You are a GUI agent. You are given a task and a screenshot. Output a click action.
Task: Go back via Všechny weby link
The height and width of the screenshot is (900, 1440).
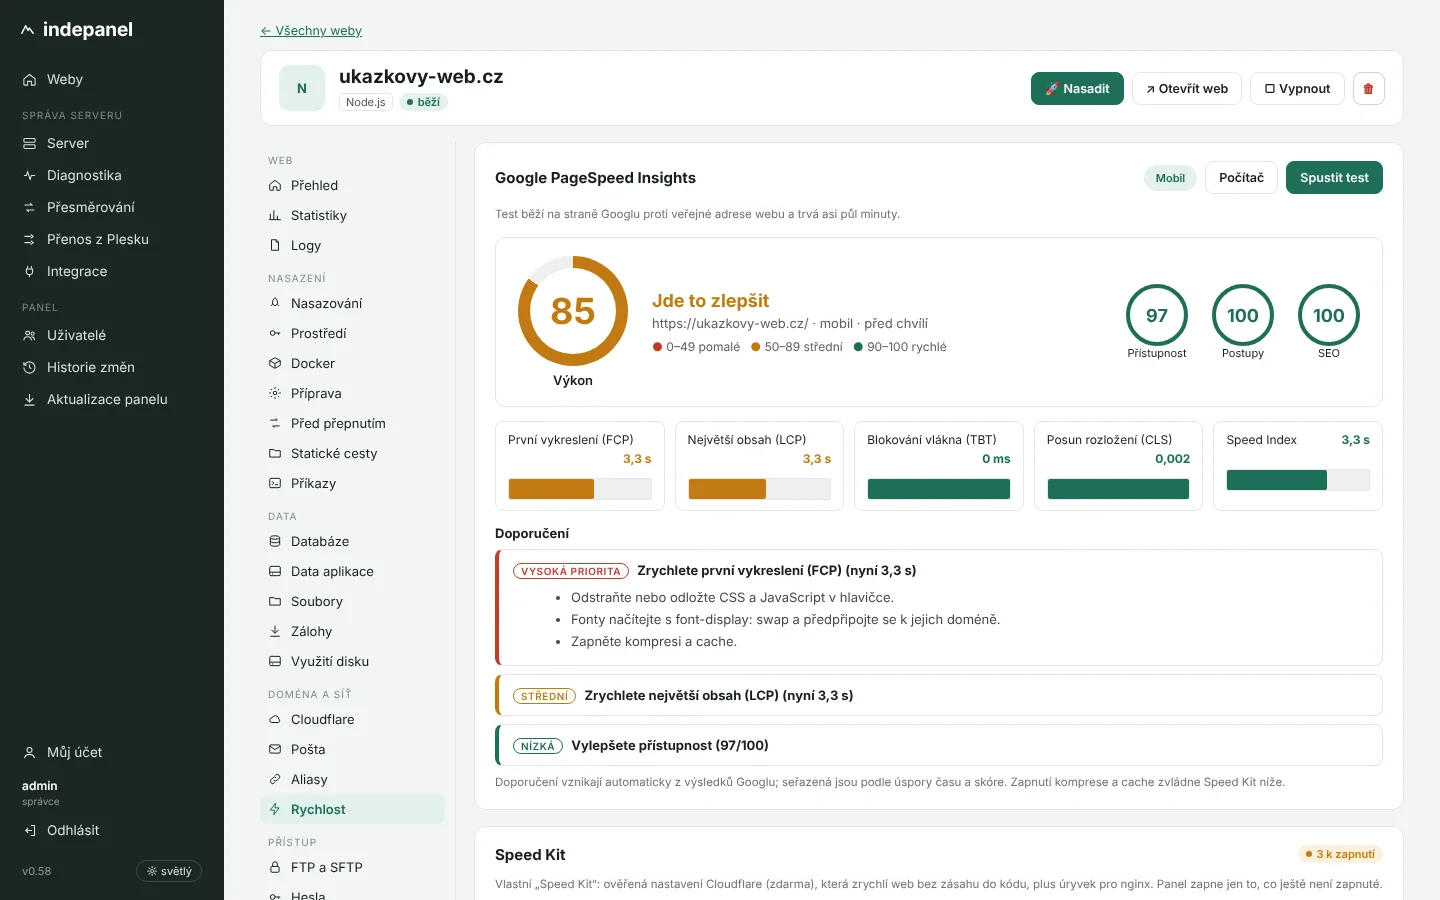pyautogui.click(x=311, y=31)
